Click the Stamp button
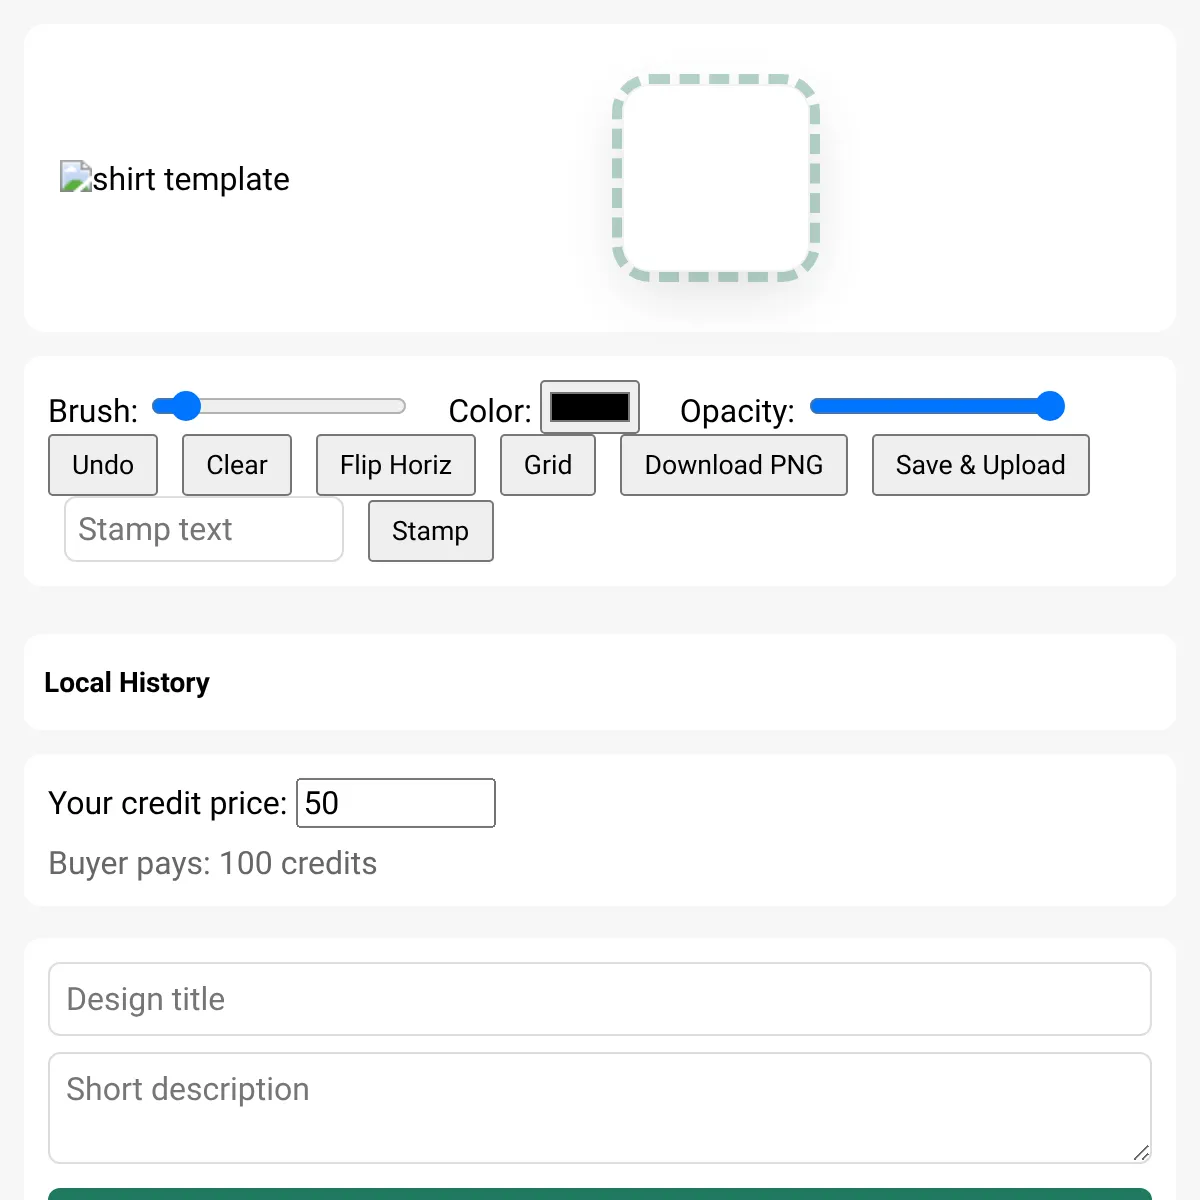This screenshot has width=1200, height=1200. coord(430,531)
